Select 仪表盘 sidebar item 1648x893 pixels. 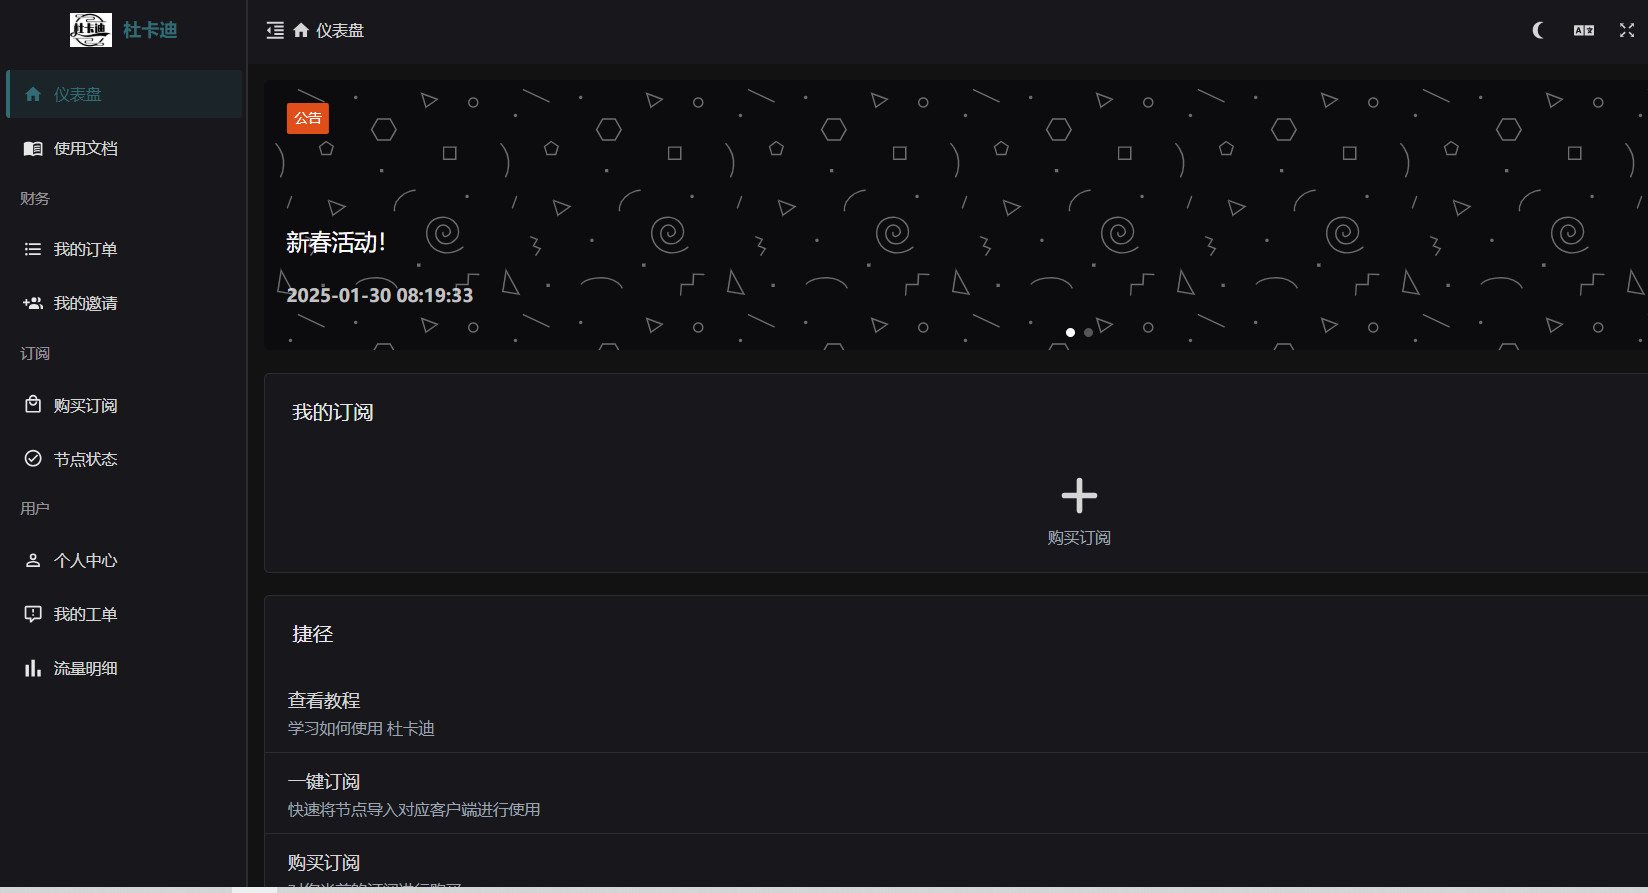(124, 94)
